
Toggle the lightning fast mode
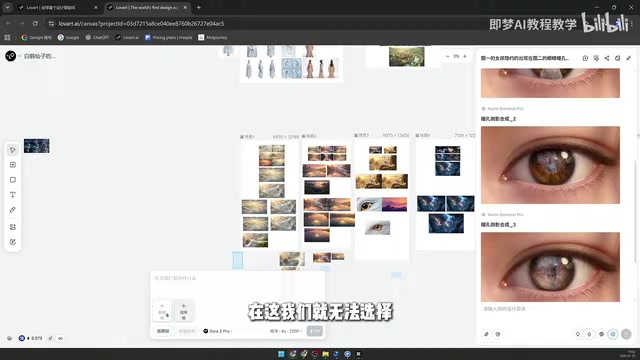coord(589,334)
